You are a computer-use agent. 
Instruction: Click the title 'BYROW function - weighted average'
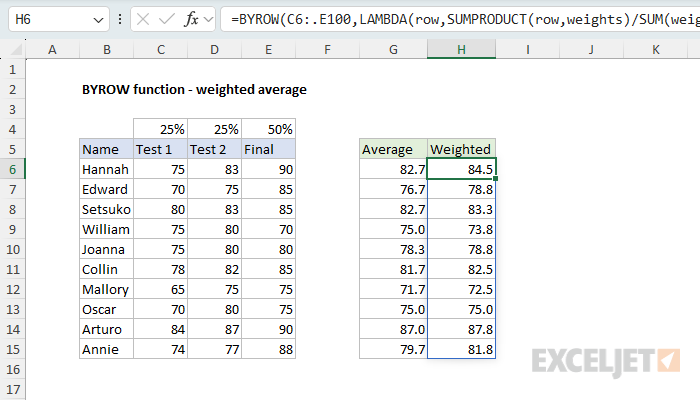[194, 90]
